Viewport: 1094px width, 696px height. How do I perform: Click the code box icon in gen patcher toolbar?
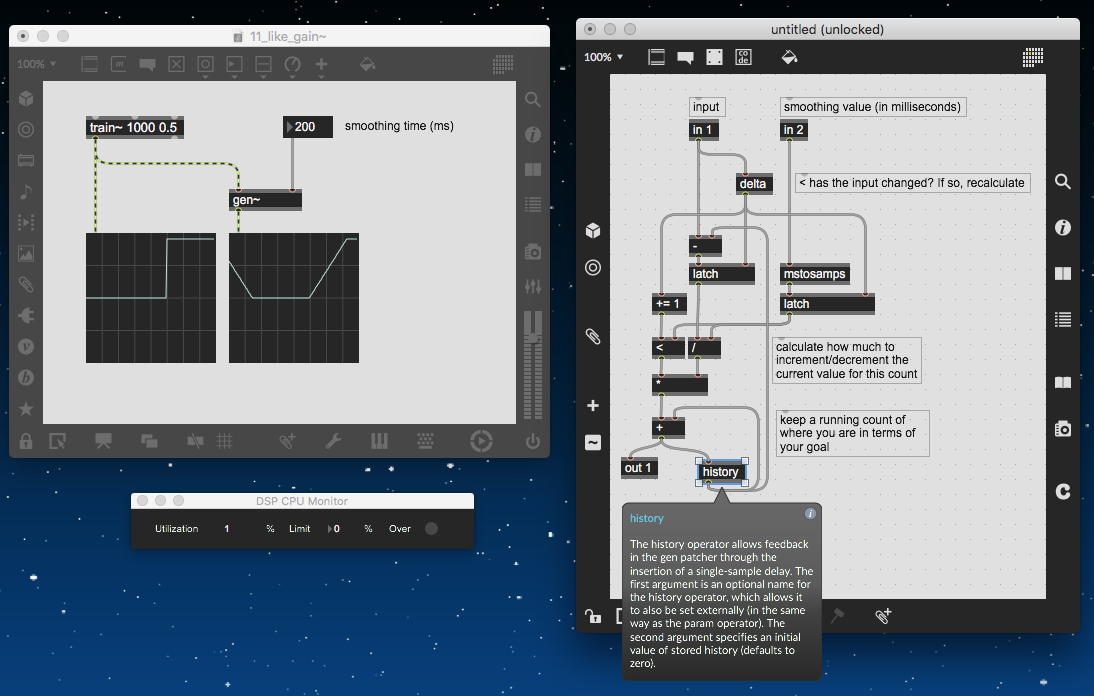tap(744, 57)
